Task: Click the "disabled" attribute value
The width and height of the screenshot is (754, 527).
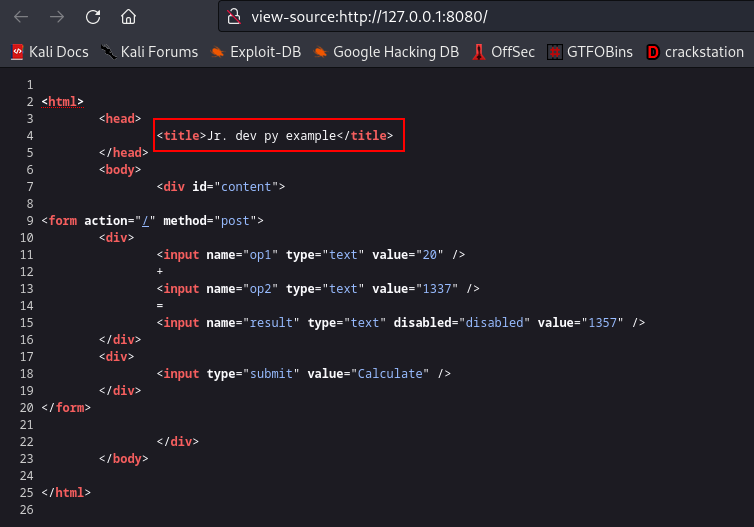Action: tap(494, 323)
